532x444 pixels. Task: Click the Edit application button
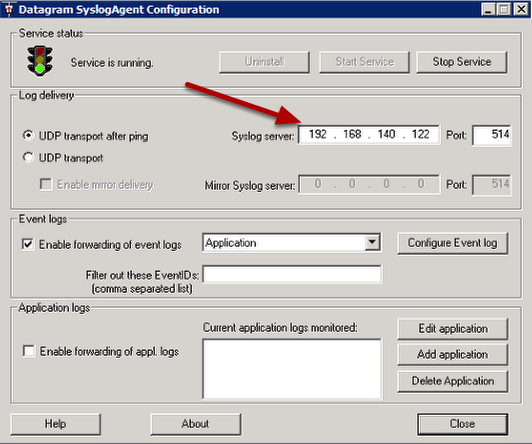tap(453, 328)
